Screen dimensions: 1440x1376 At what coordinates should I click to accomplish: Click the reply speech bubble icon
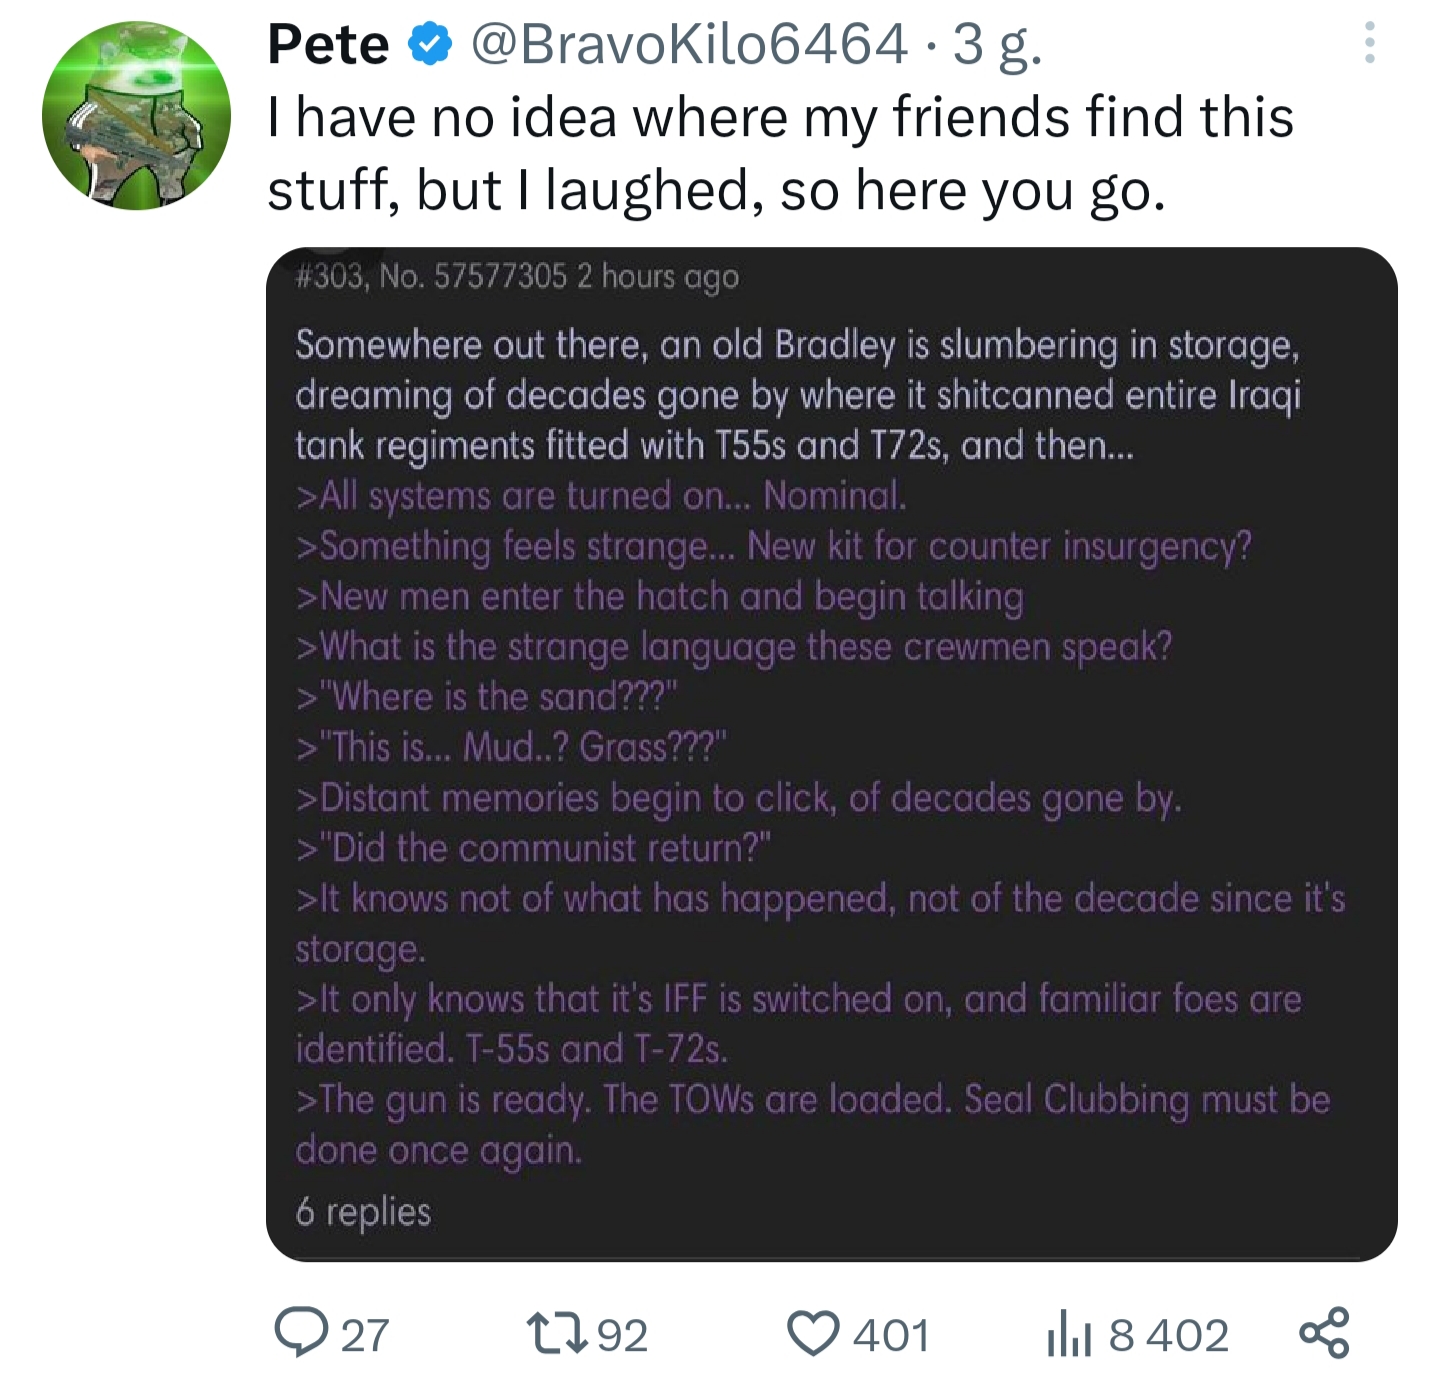pos(301,1333)
